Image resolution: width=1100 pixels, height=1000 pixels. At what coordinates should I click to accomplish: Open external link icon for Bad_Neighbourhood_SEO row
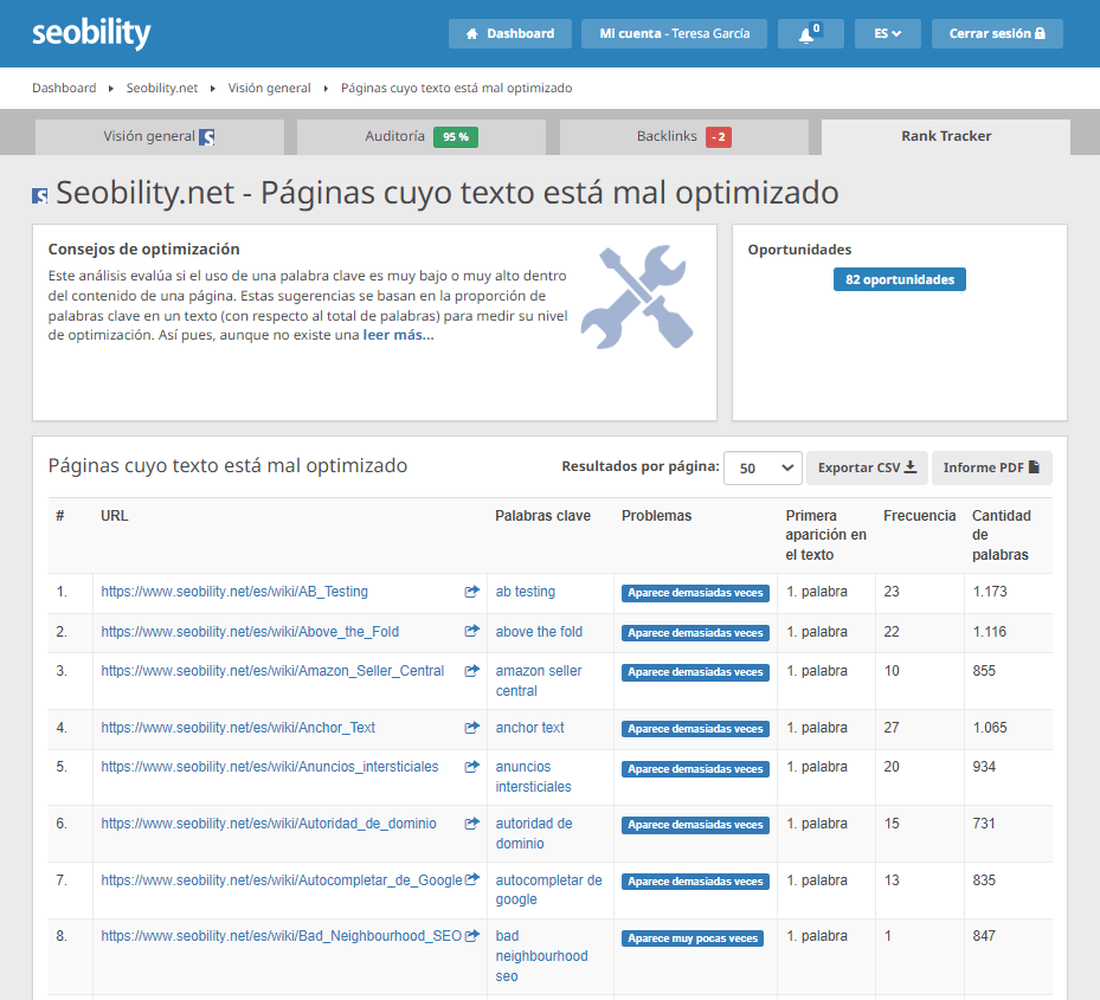pyautogui.click(x=472, y=935)
